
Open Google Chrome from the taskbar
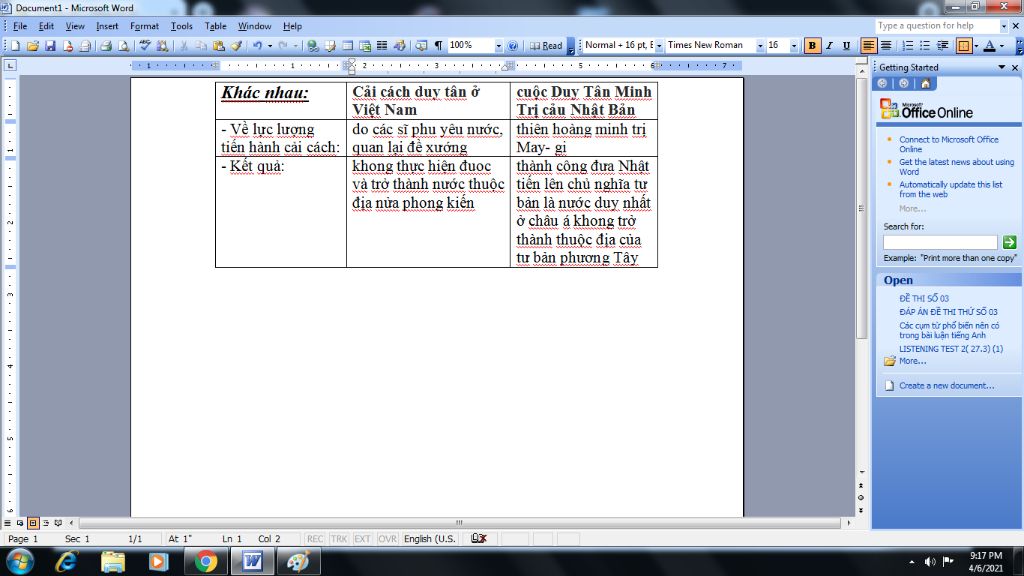[205, 562]
